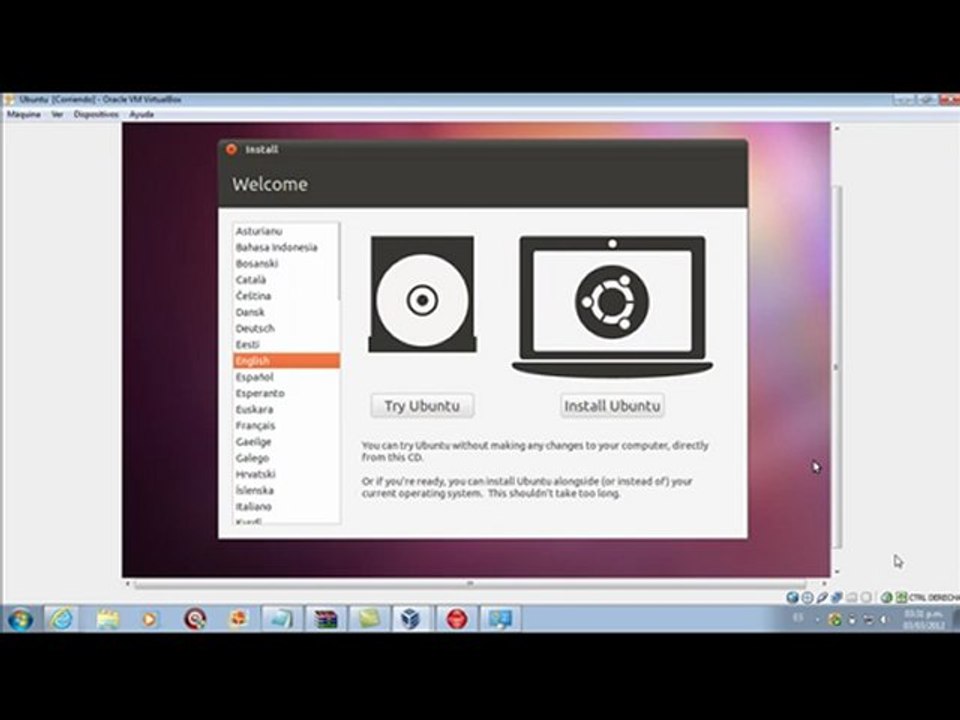Select Bosanski language

287,264
